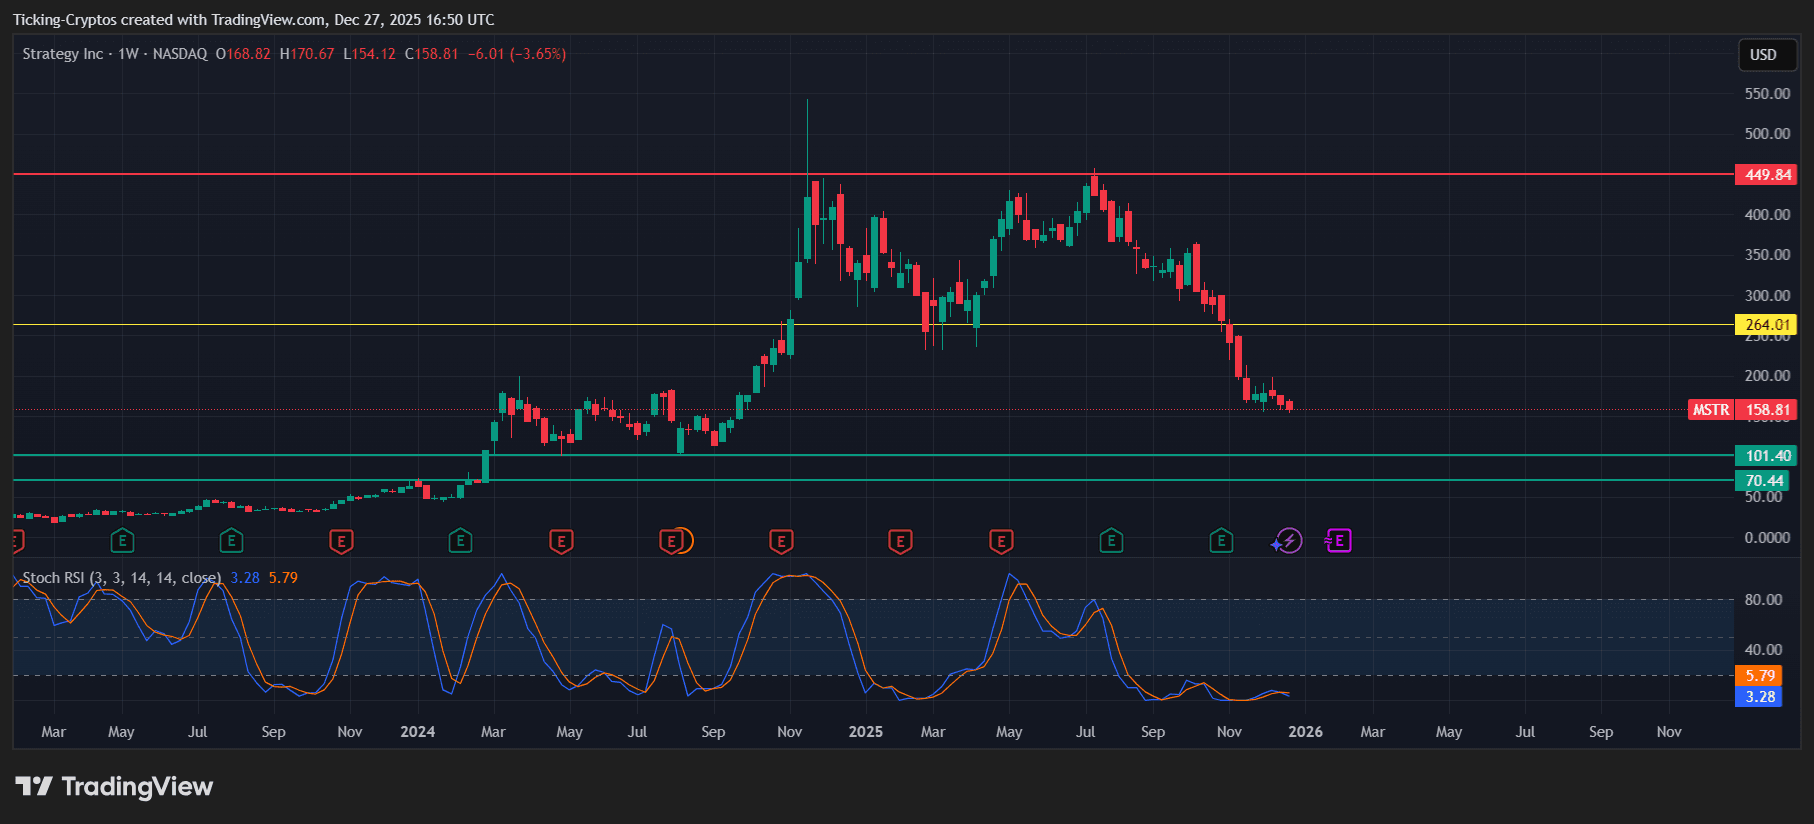Click the MSTR ticker price tag

[x=1710, y=410]
